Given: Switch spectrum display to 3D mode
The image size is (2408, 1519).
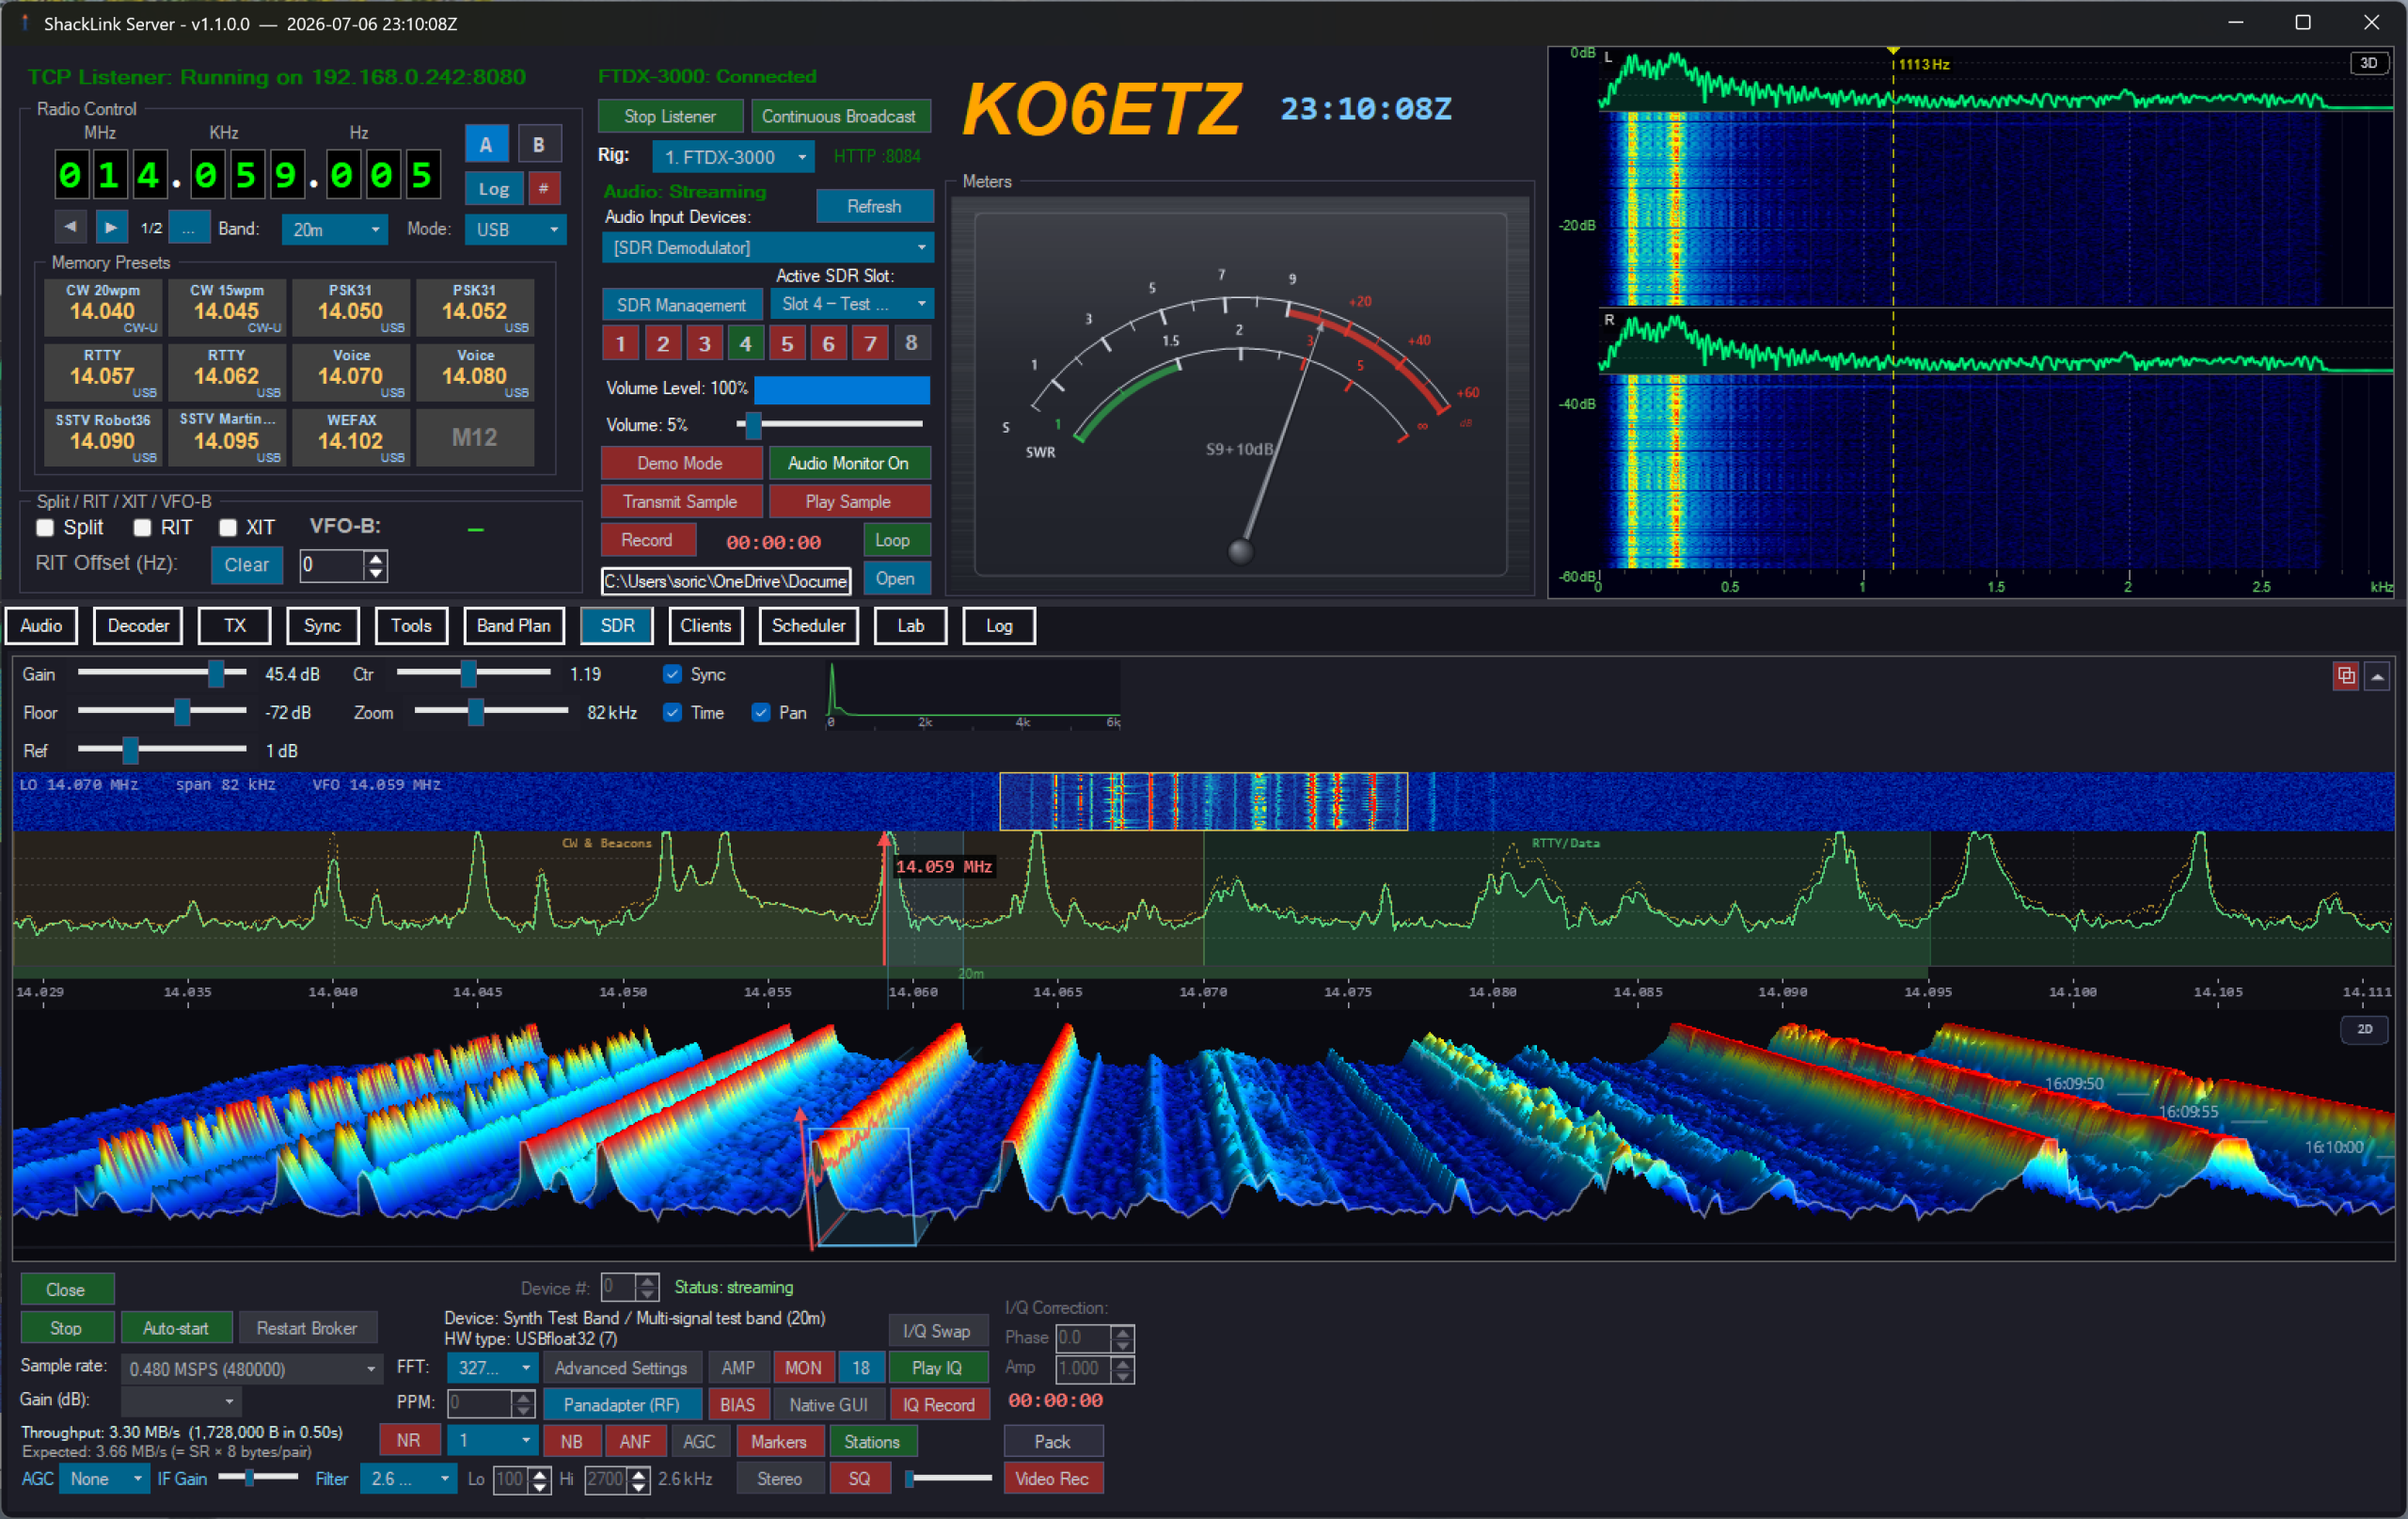Looking at the screenshot, I should coord(2368,63).
